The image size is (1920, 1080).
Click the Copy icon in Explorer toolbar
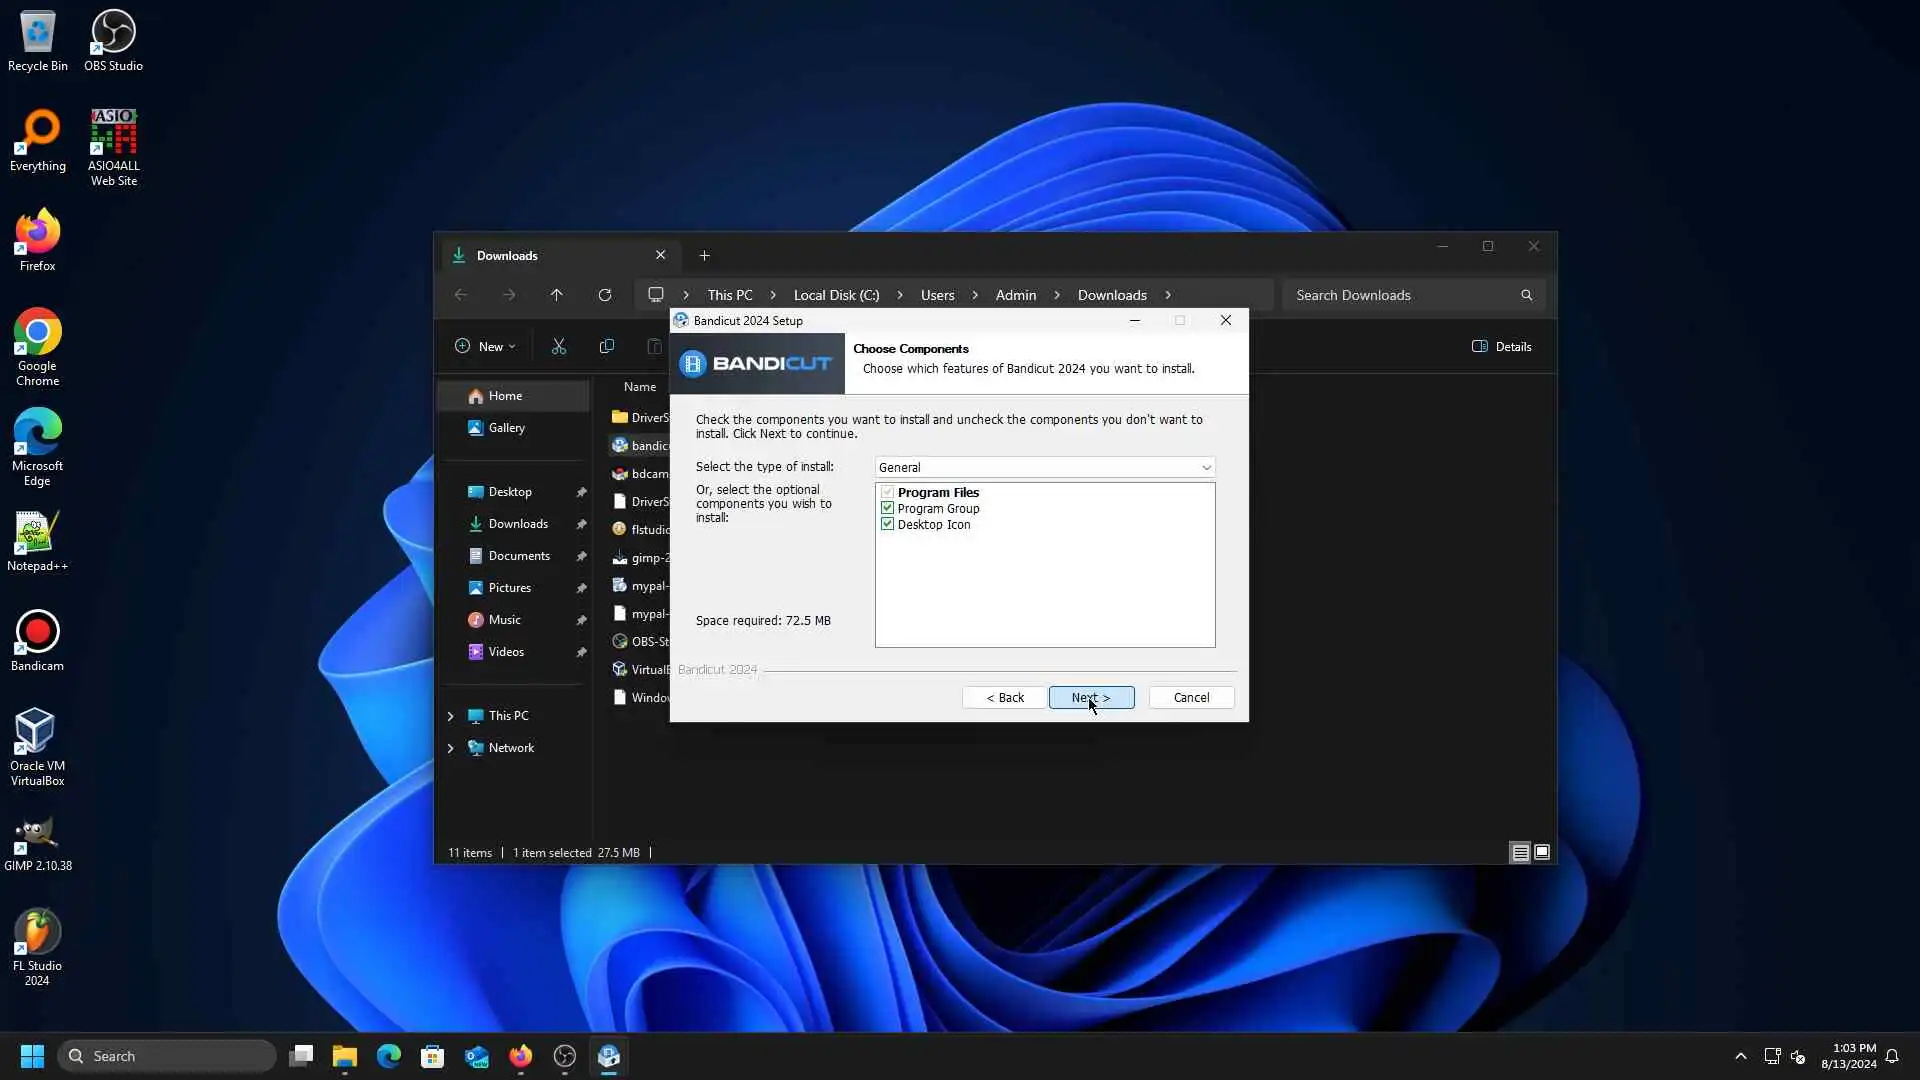606,346
